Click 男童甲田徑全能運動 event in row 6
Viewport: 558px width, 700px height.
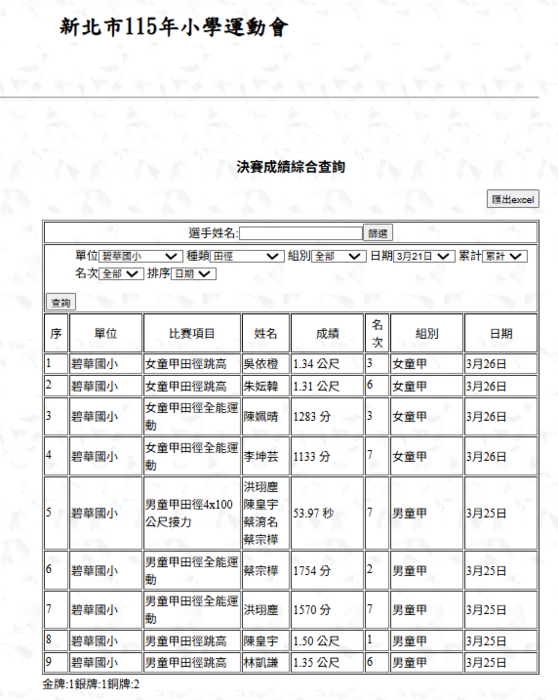pos(192,571)
